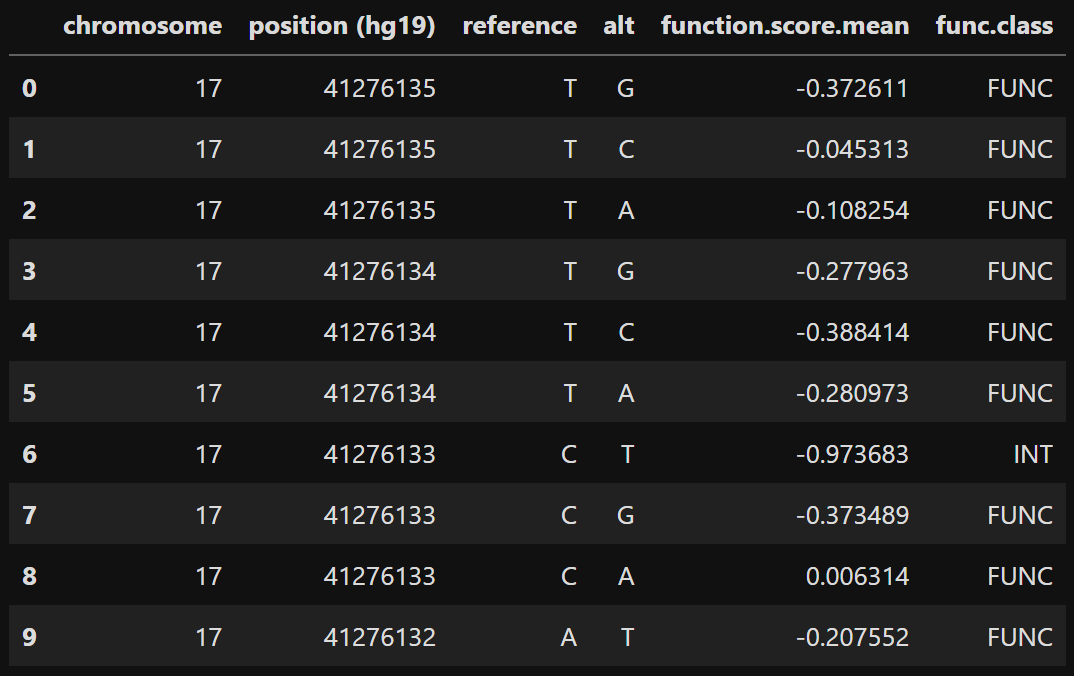Click row index 6
This screenshot has width=1074, height=676.
(x=29, y=454)
